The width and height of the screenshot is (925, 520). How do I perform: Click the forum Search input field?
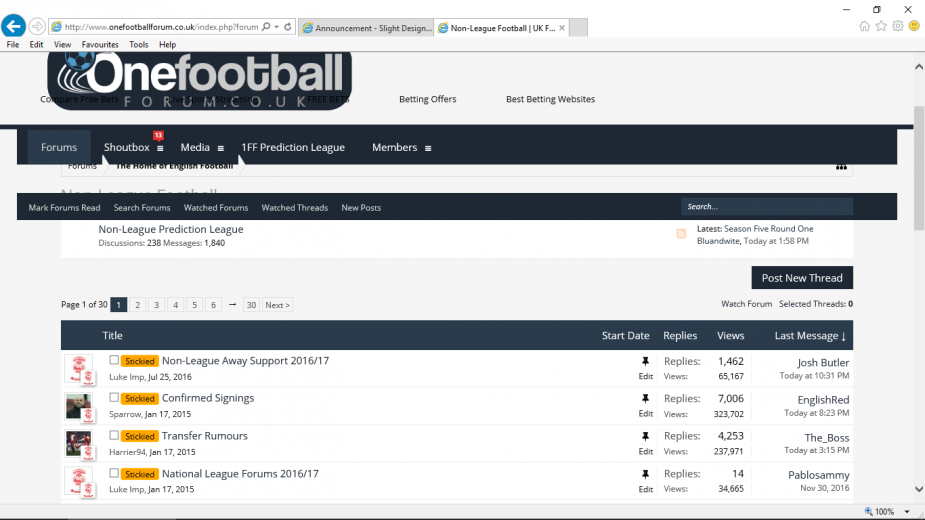766,207
